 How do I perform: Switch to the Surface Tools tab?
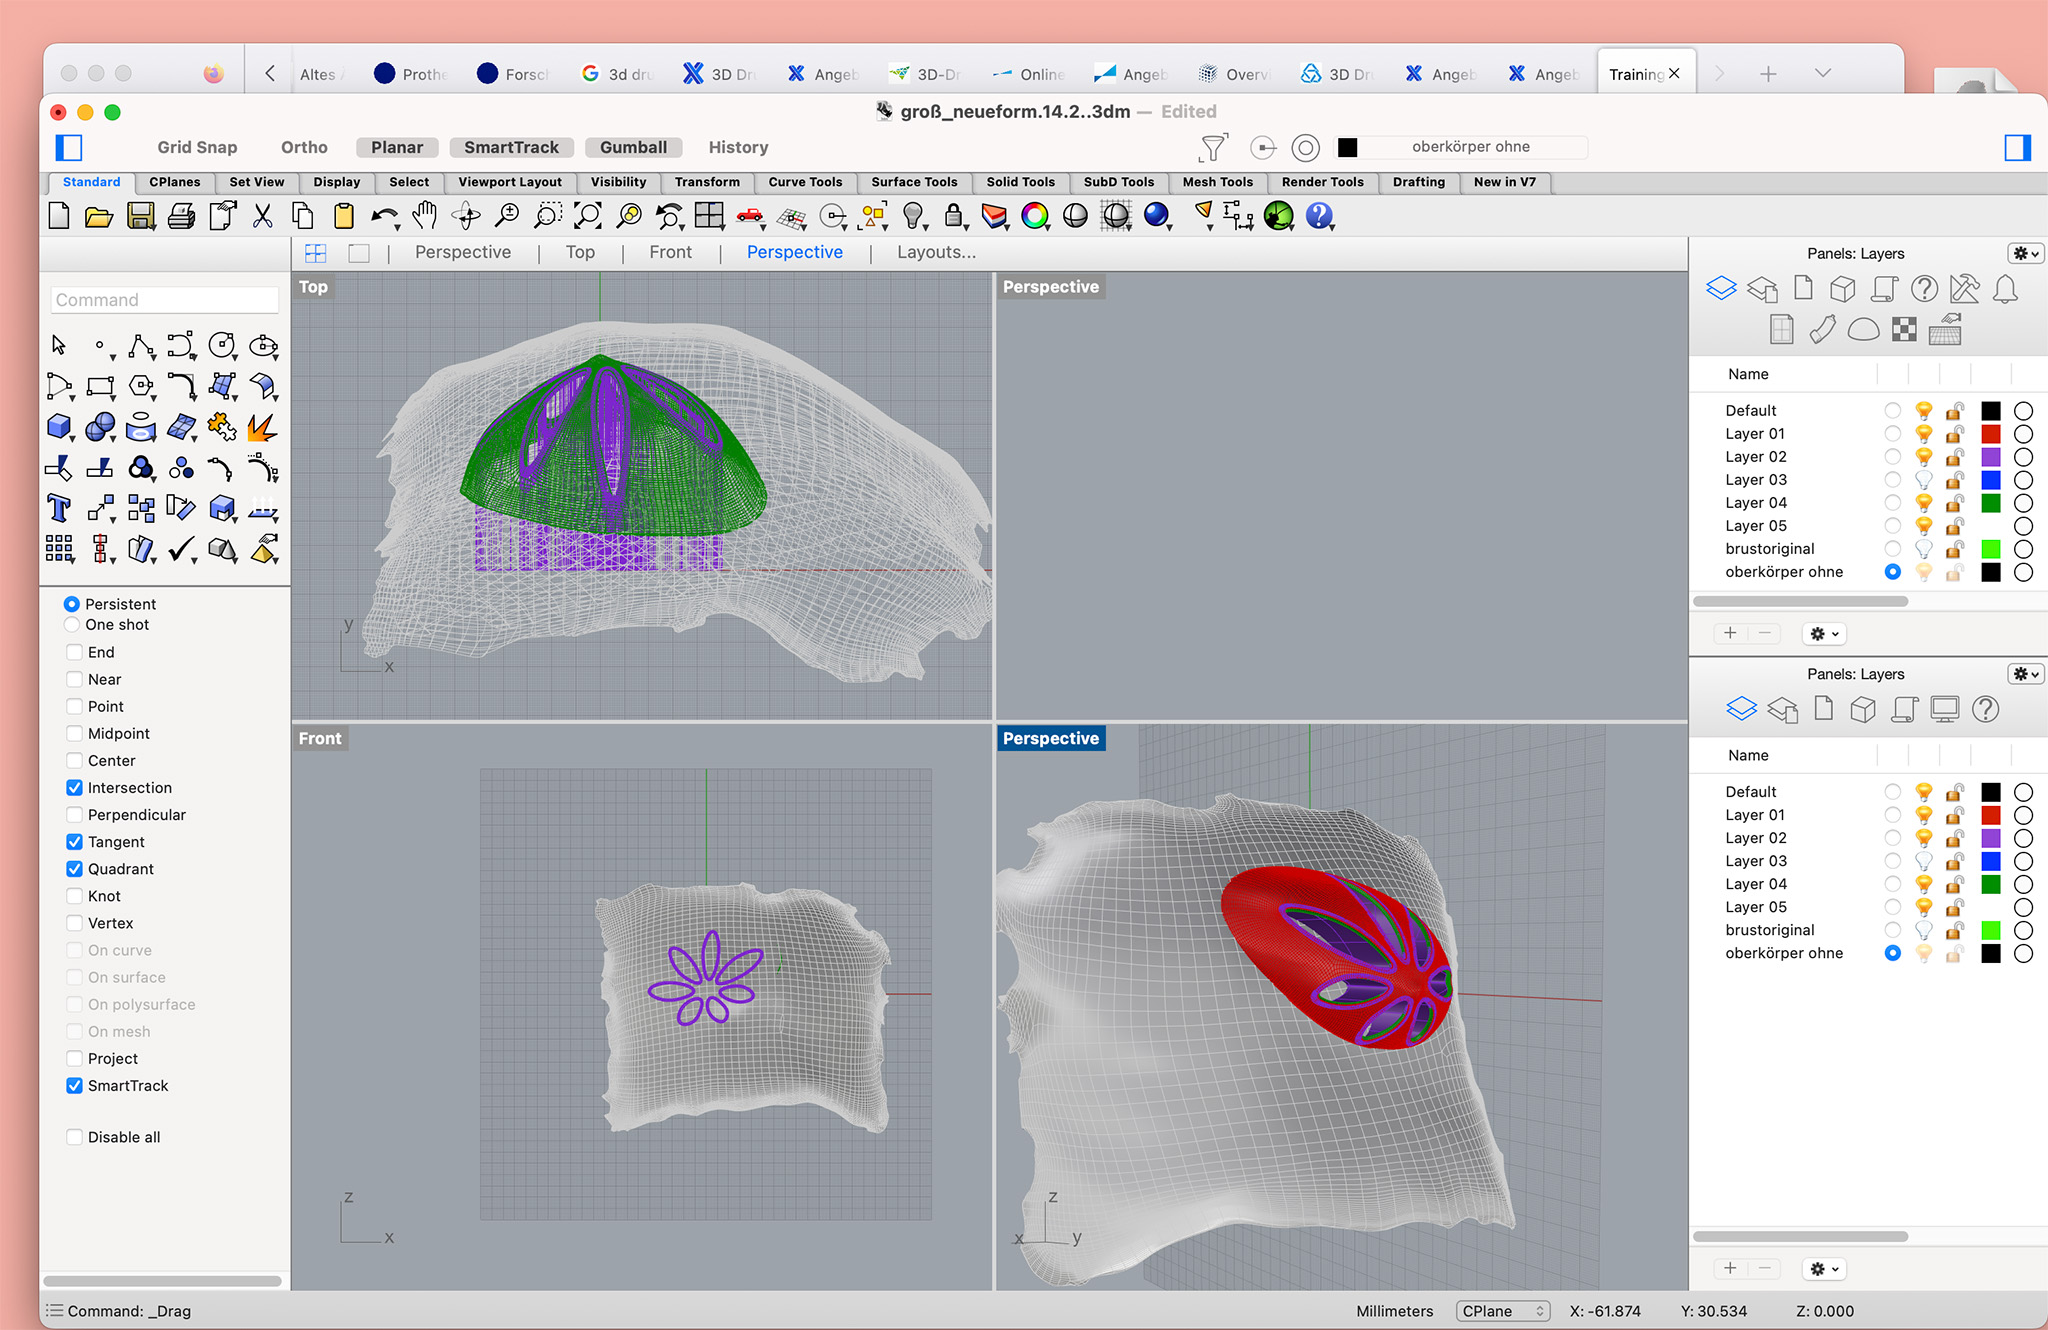913,182
